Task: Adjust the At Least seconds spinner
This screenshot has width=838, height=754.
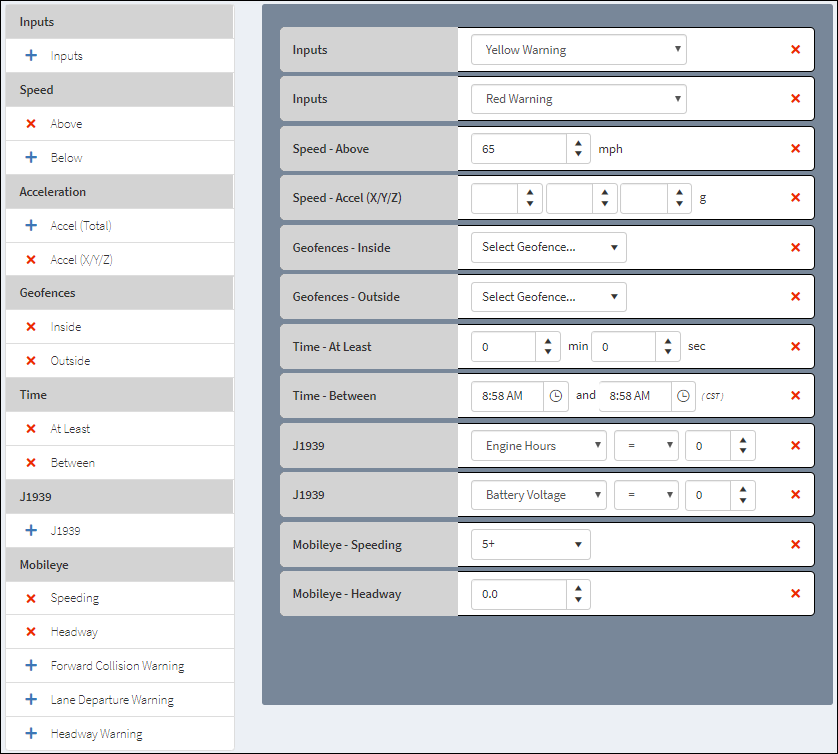Action: 668,347
